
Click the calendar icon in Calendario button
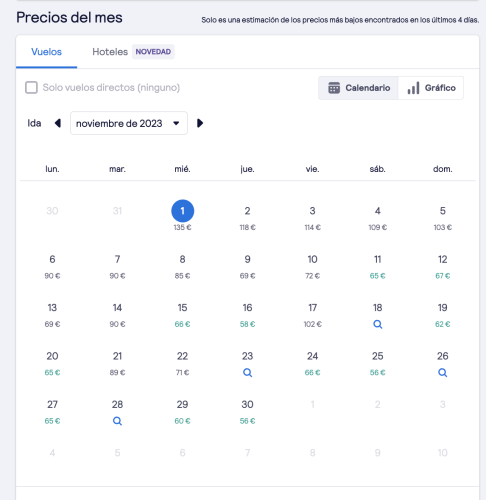(x=334, y=88)
